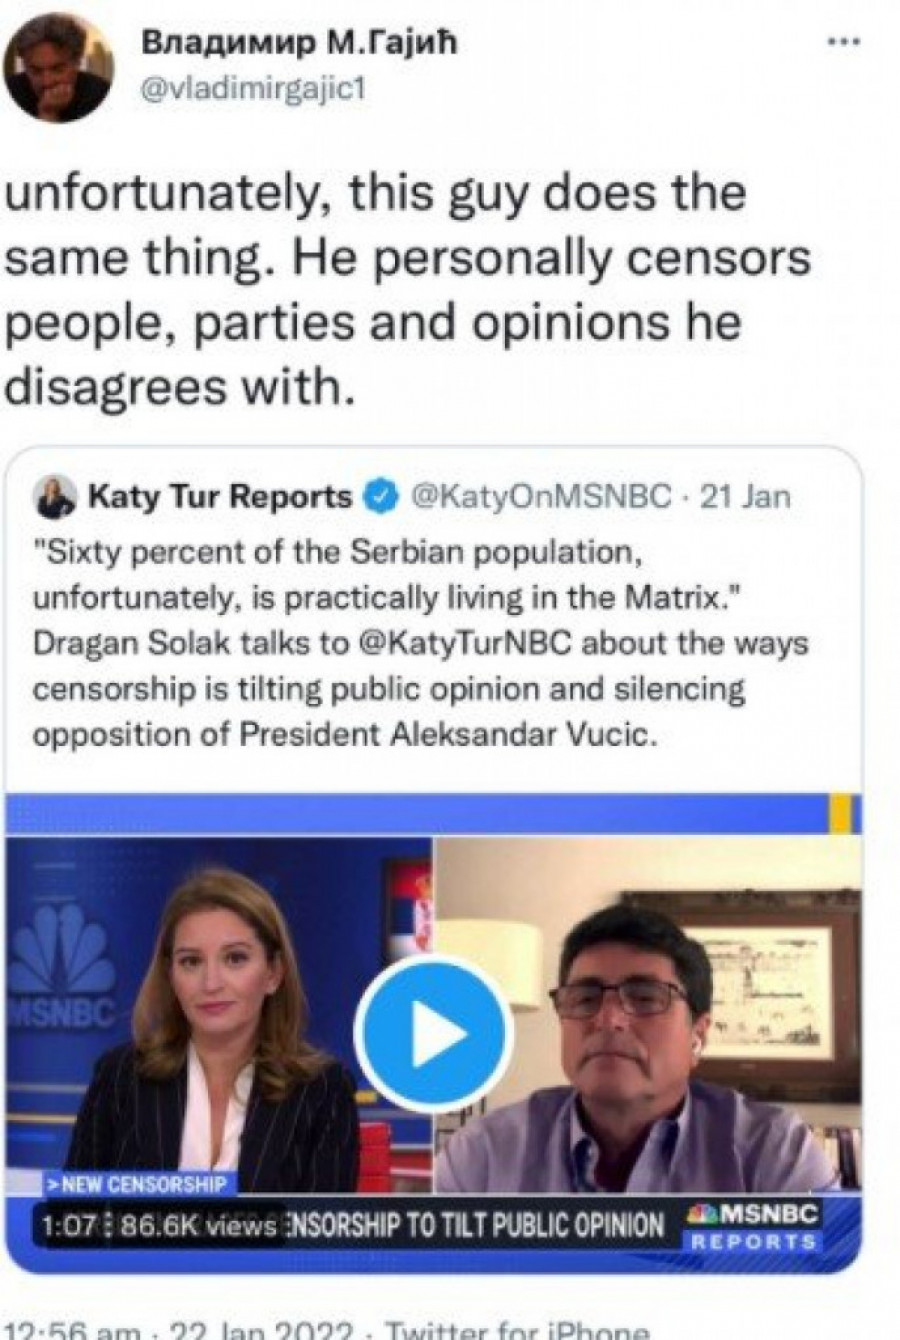The image size is (900, 1340).
Task: Click the 21 Jan quoted tweet date
Action: [x=744, y=496]
